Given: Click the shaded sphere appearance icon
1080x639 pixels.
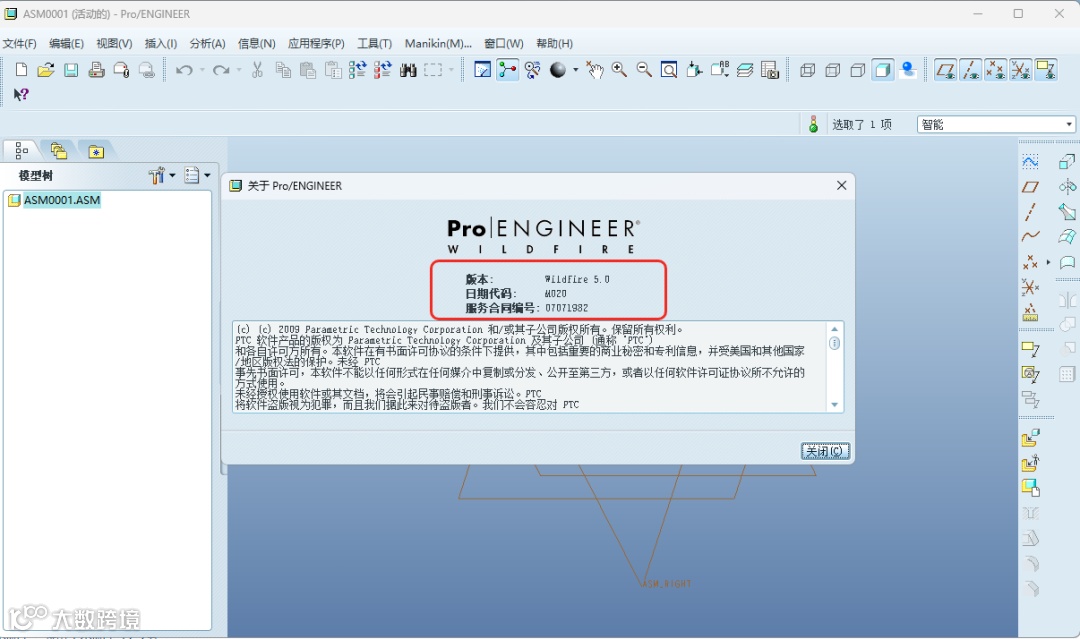Looking at the screenshot, I should (557, 70).
